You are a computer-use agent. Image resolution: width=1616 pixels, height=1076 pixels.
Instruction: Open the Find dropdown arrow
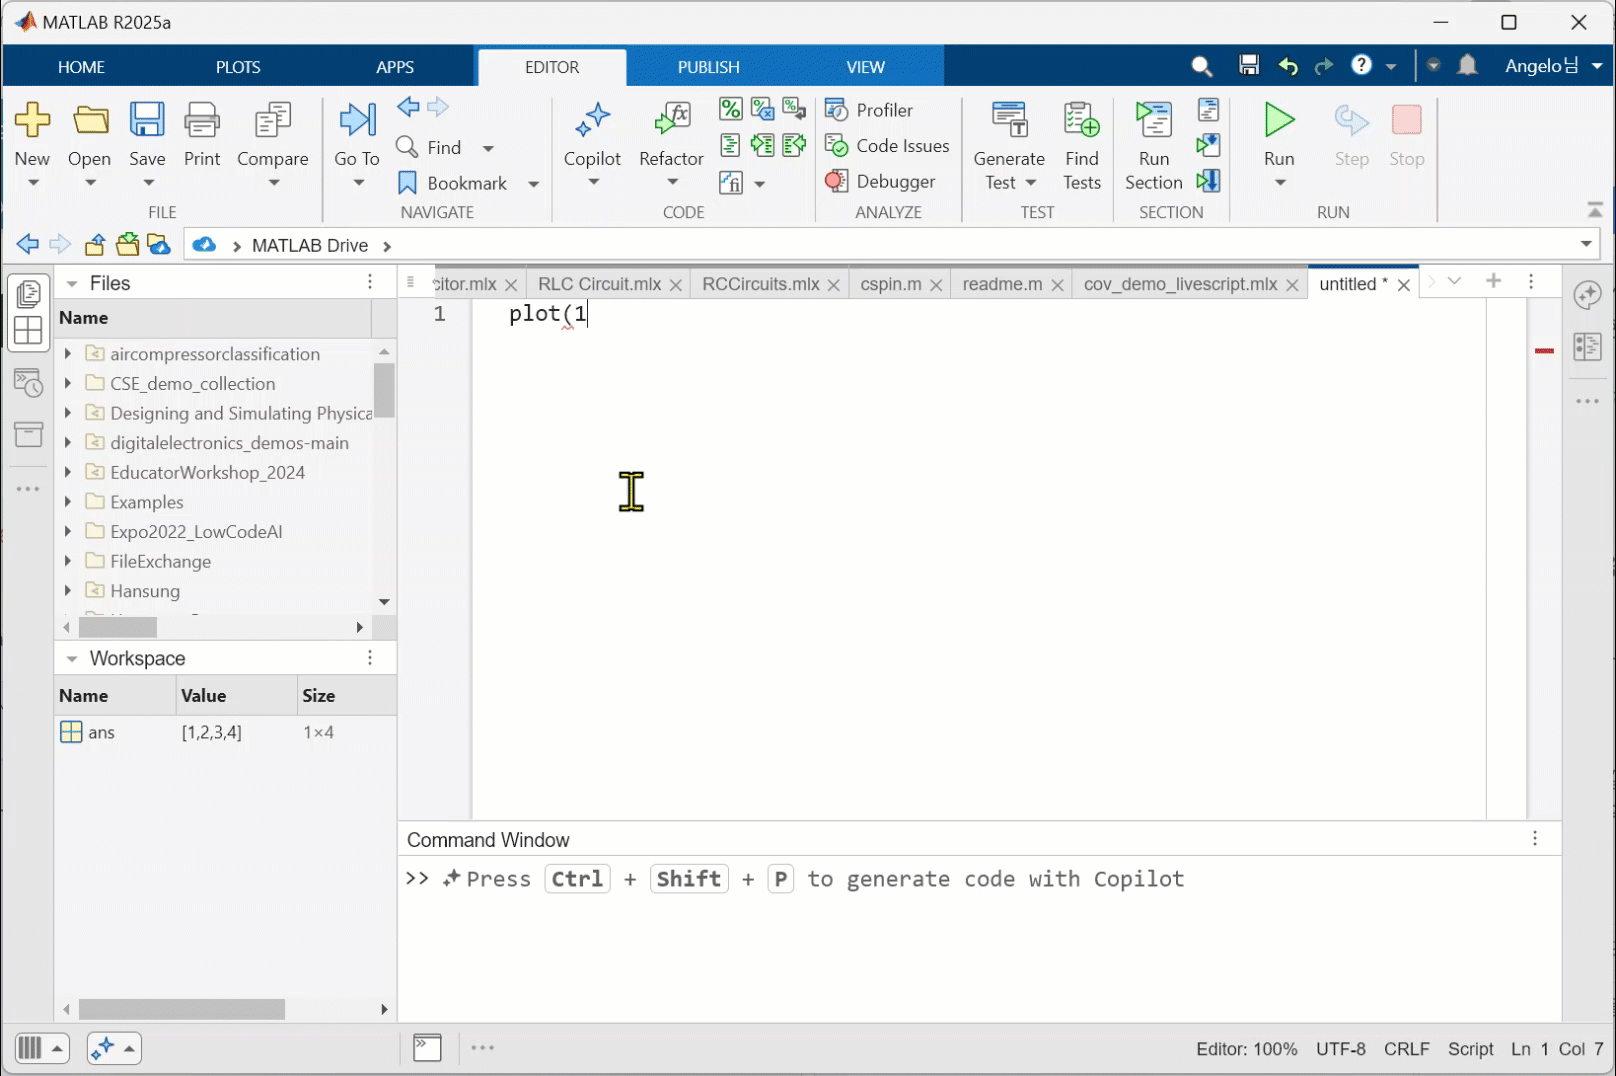pyautogui.click(x=488, y=148)
